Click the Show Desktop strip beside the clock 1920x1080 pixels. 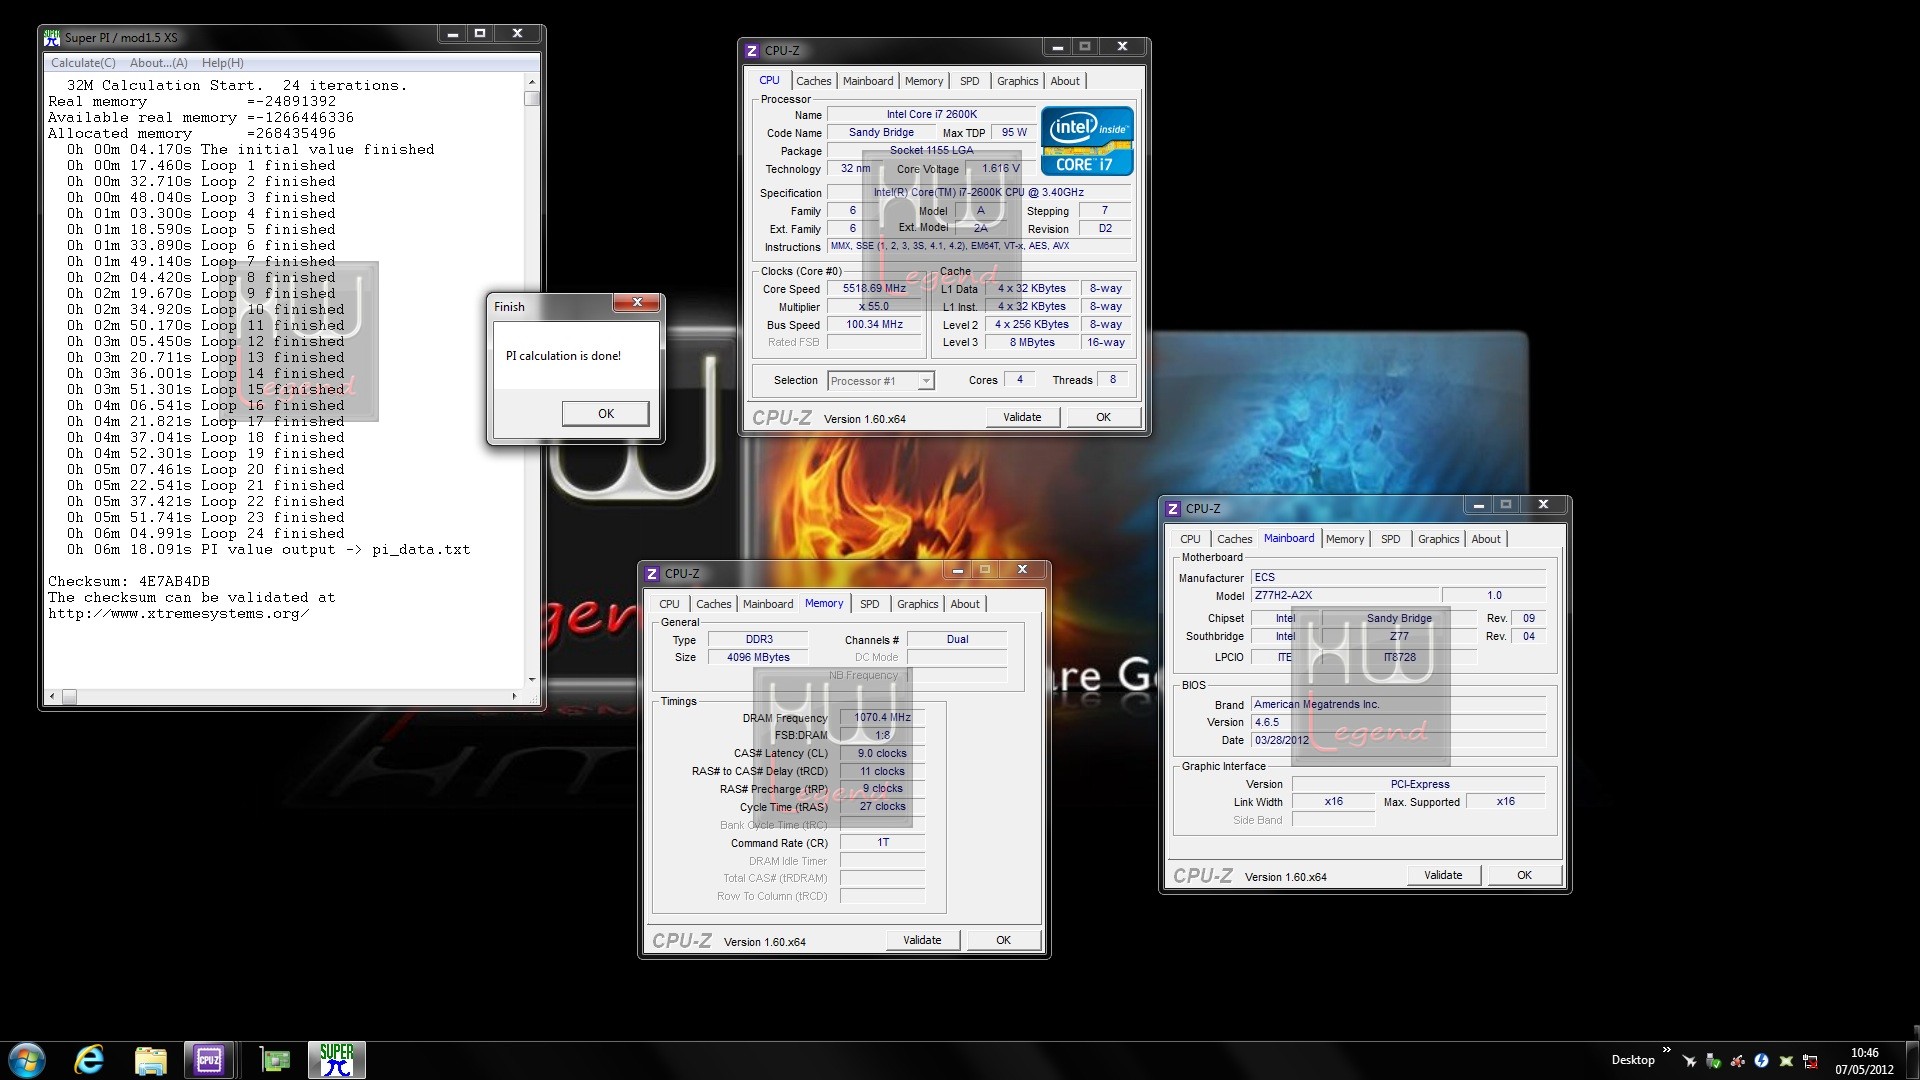(x=1912, y=1060)
